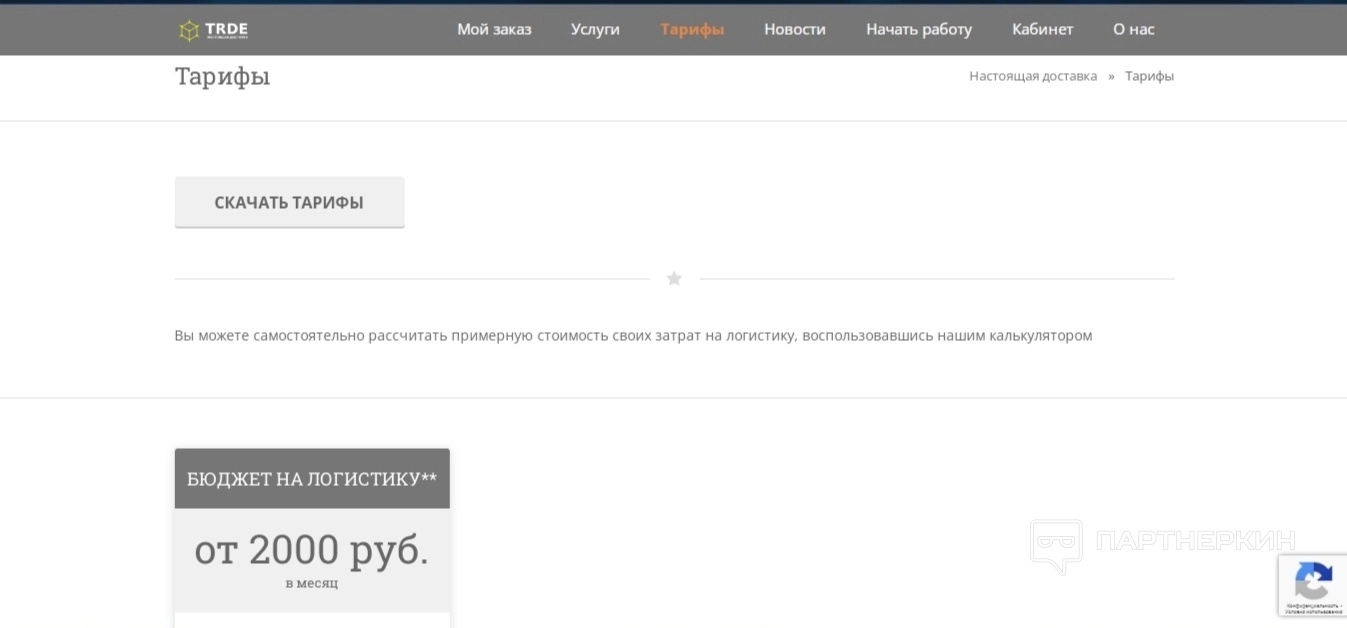Follow the Настоящая доставка breadcrumb link
The width and height of the screenshot is (1347, 628).
click(1033, 76)
